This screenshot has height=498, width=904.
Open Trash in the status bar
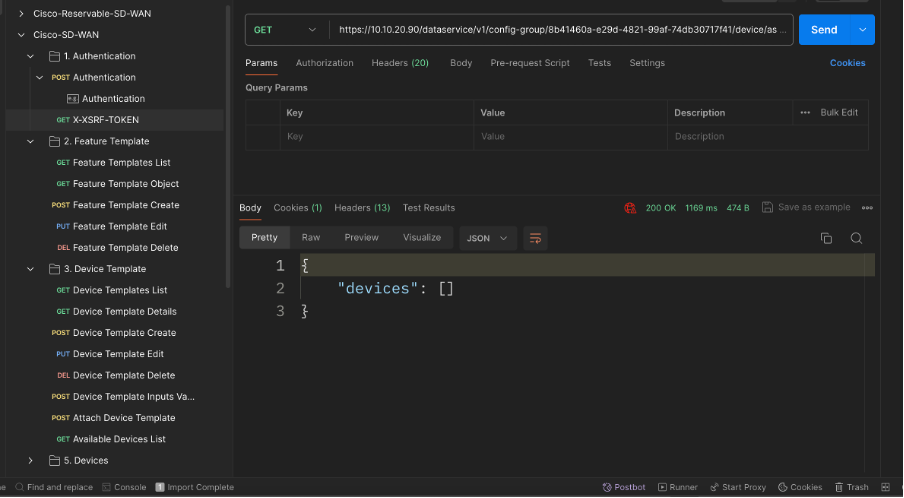click(x=851, y=487)
